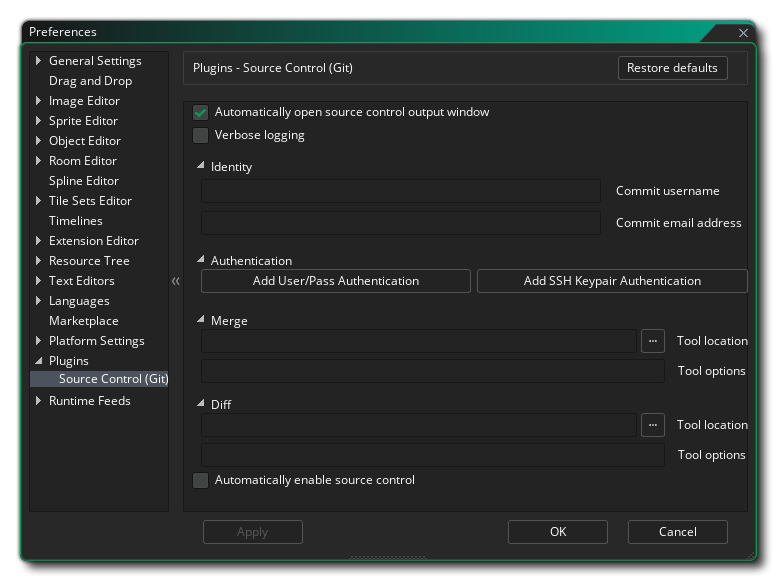Collapse the Plugins tree node

(39, 361)
